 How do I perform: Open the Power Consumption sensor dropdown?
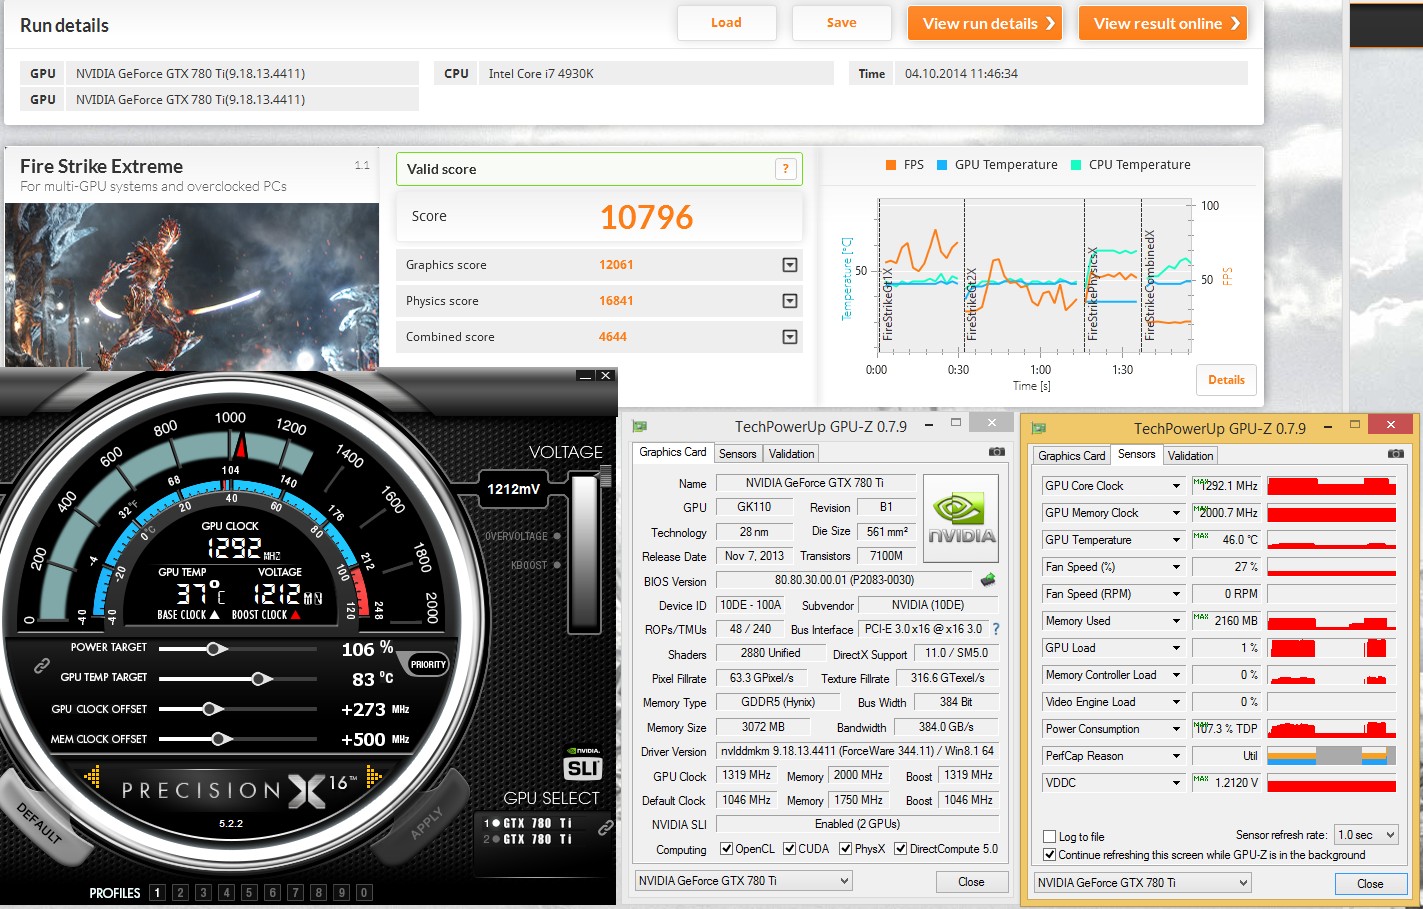[x=1177, y=729]
